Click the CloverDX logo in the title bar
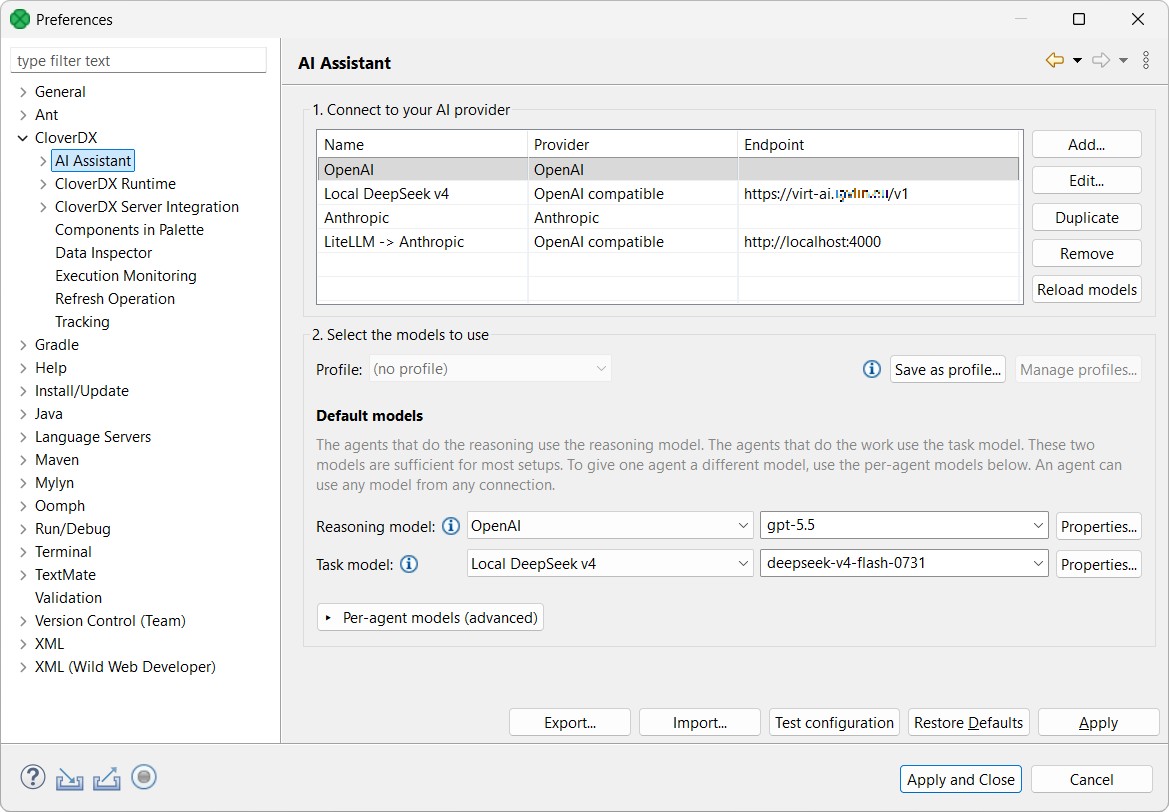1169x812 pixels. pyautogui.click(x=20, y=19)
